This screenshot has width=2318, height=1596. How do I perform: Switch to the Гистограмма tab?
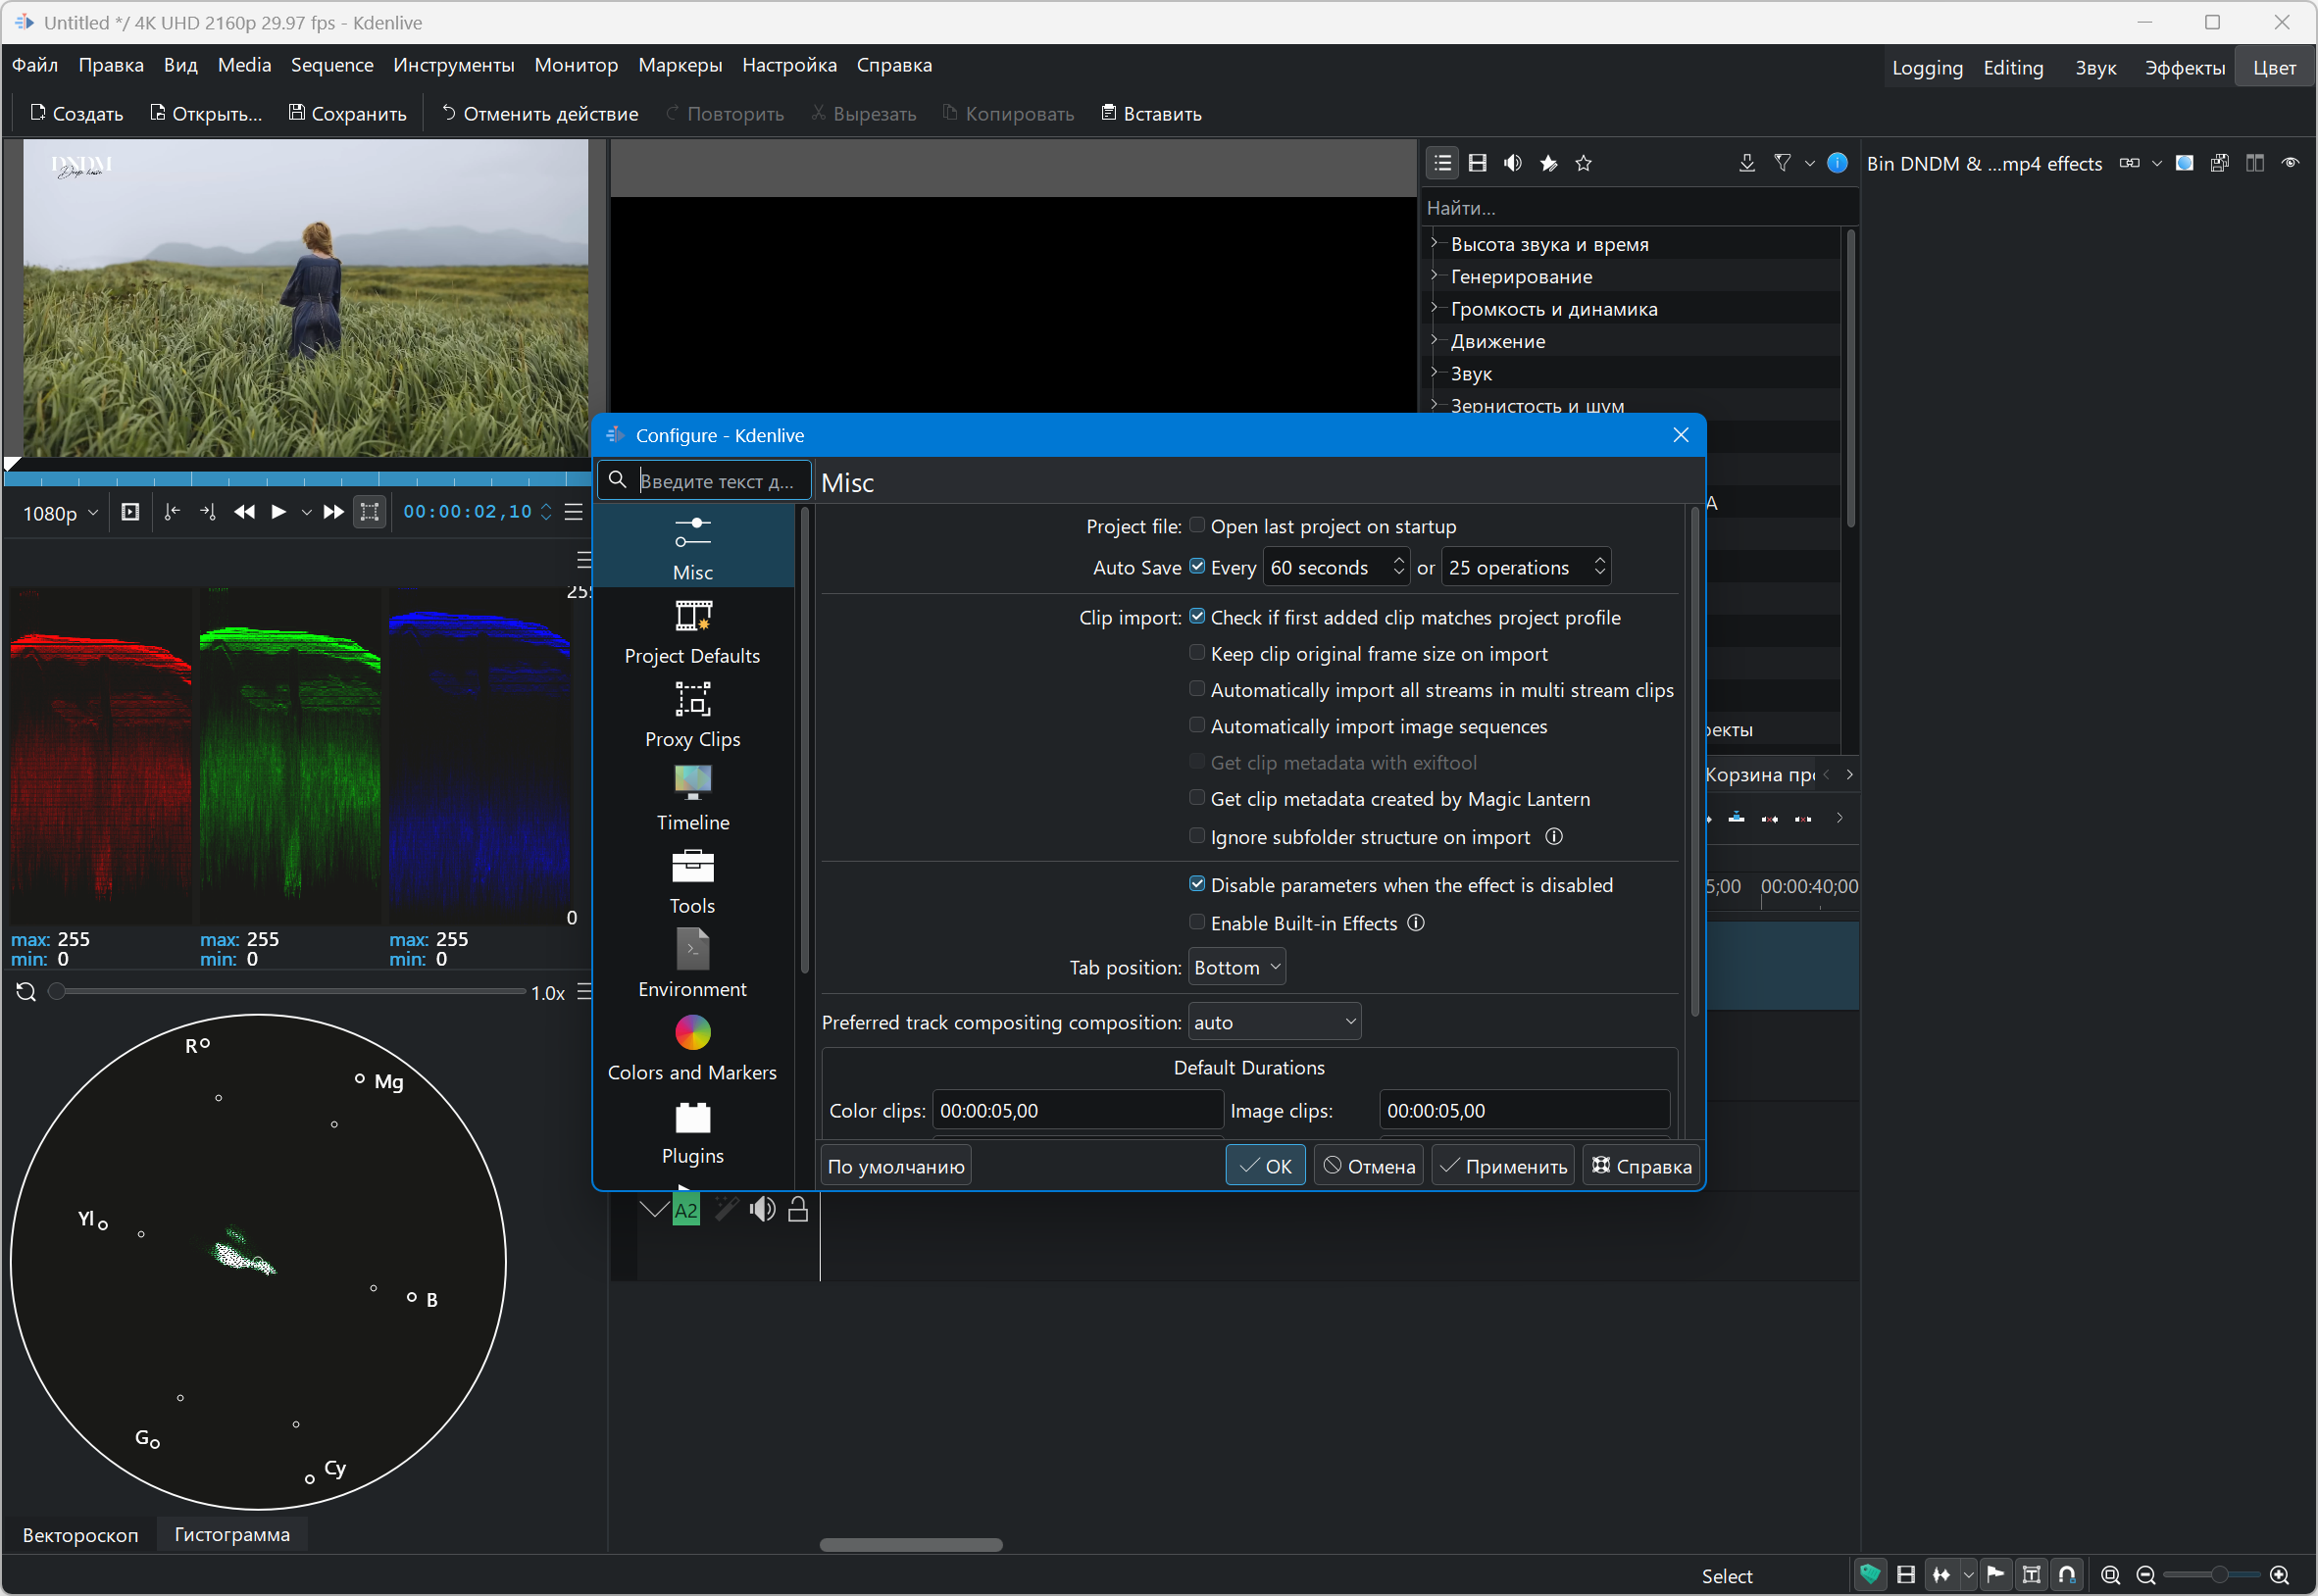pos(232,1534)
